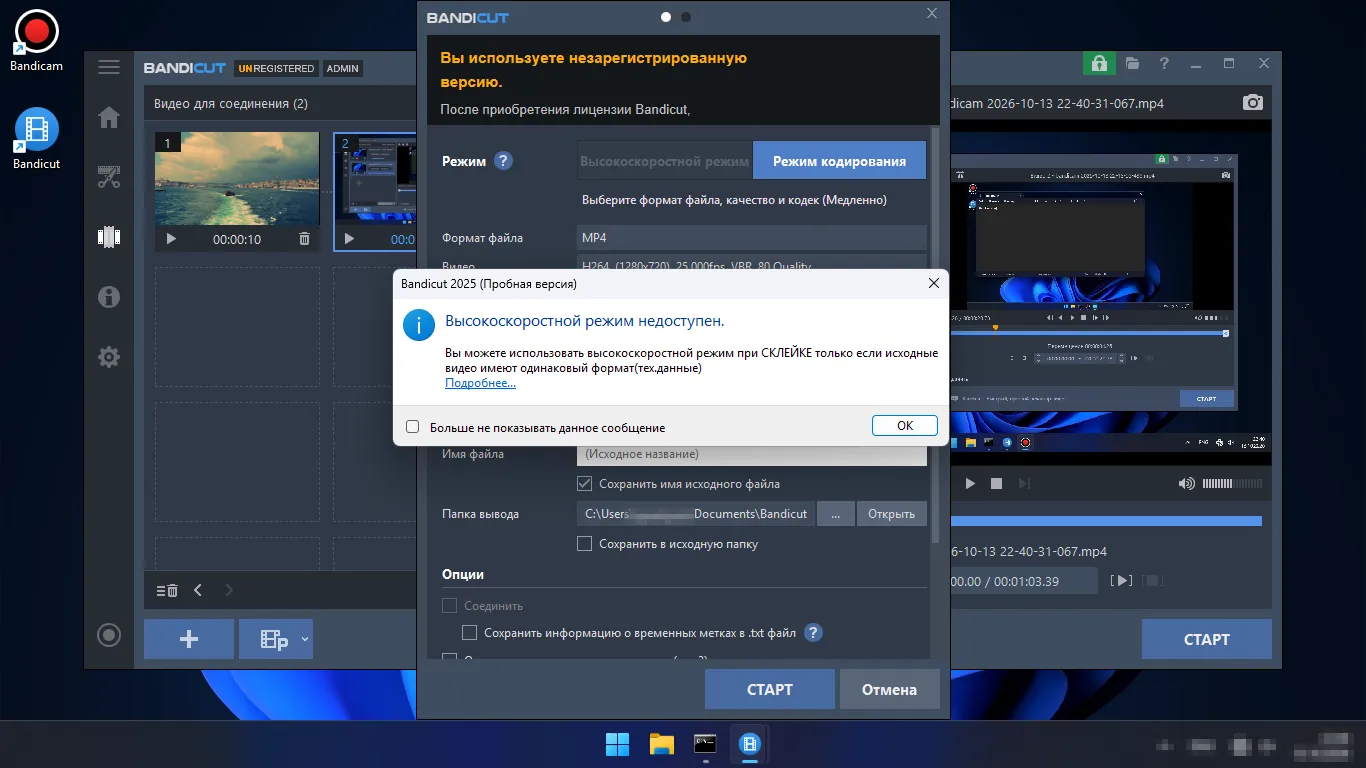
Task: Click the blue timeline progress bar
Action: [1105, 521]
